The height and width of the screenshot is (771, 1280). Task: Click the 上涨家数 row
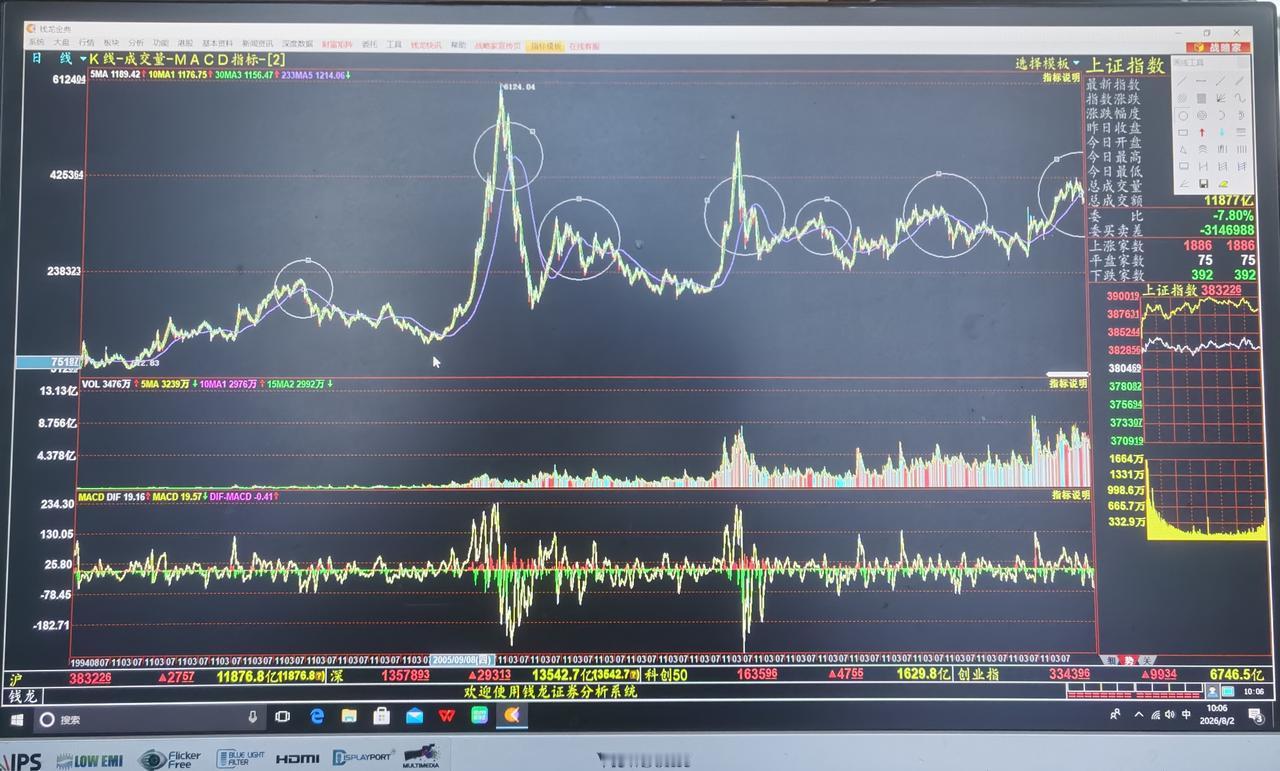click(x=1172, y=246)
